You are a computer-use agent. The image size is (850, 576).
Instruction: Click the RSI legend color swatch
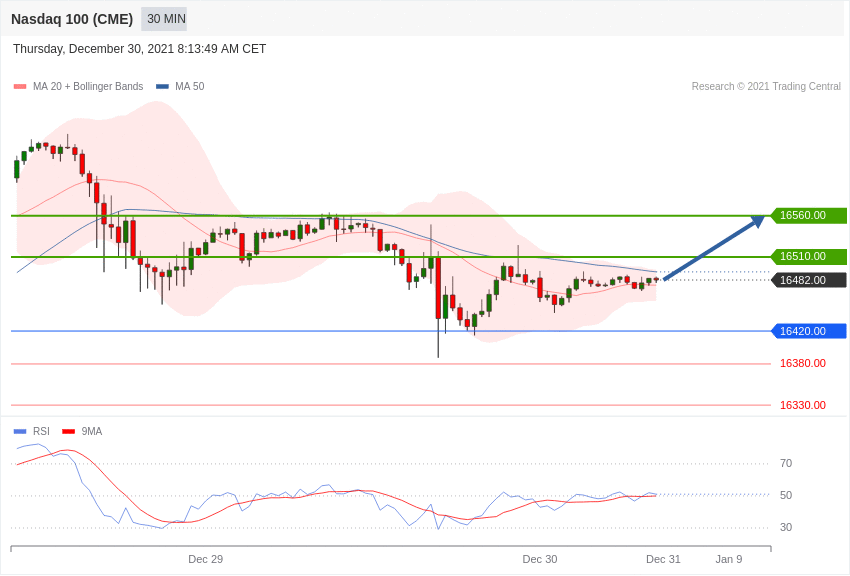(20, 431)
